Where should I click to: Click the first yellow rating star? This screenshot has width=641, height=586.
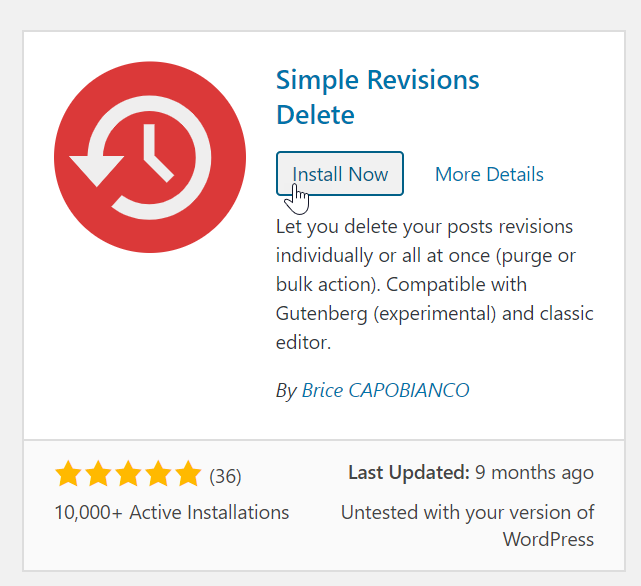(68, 474)
